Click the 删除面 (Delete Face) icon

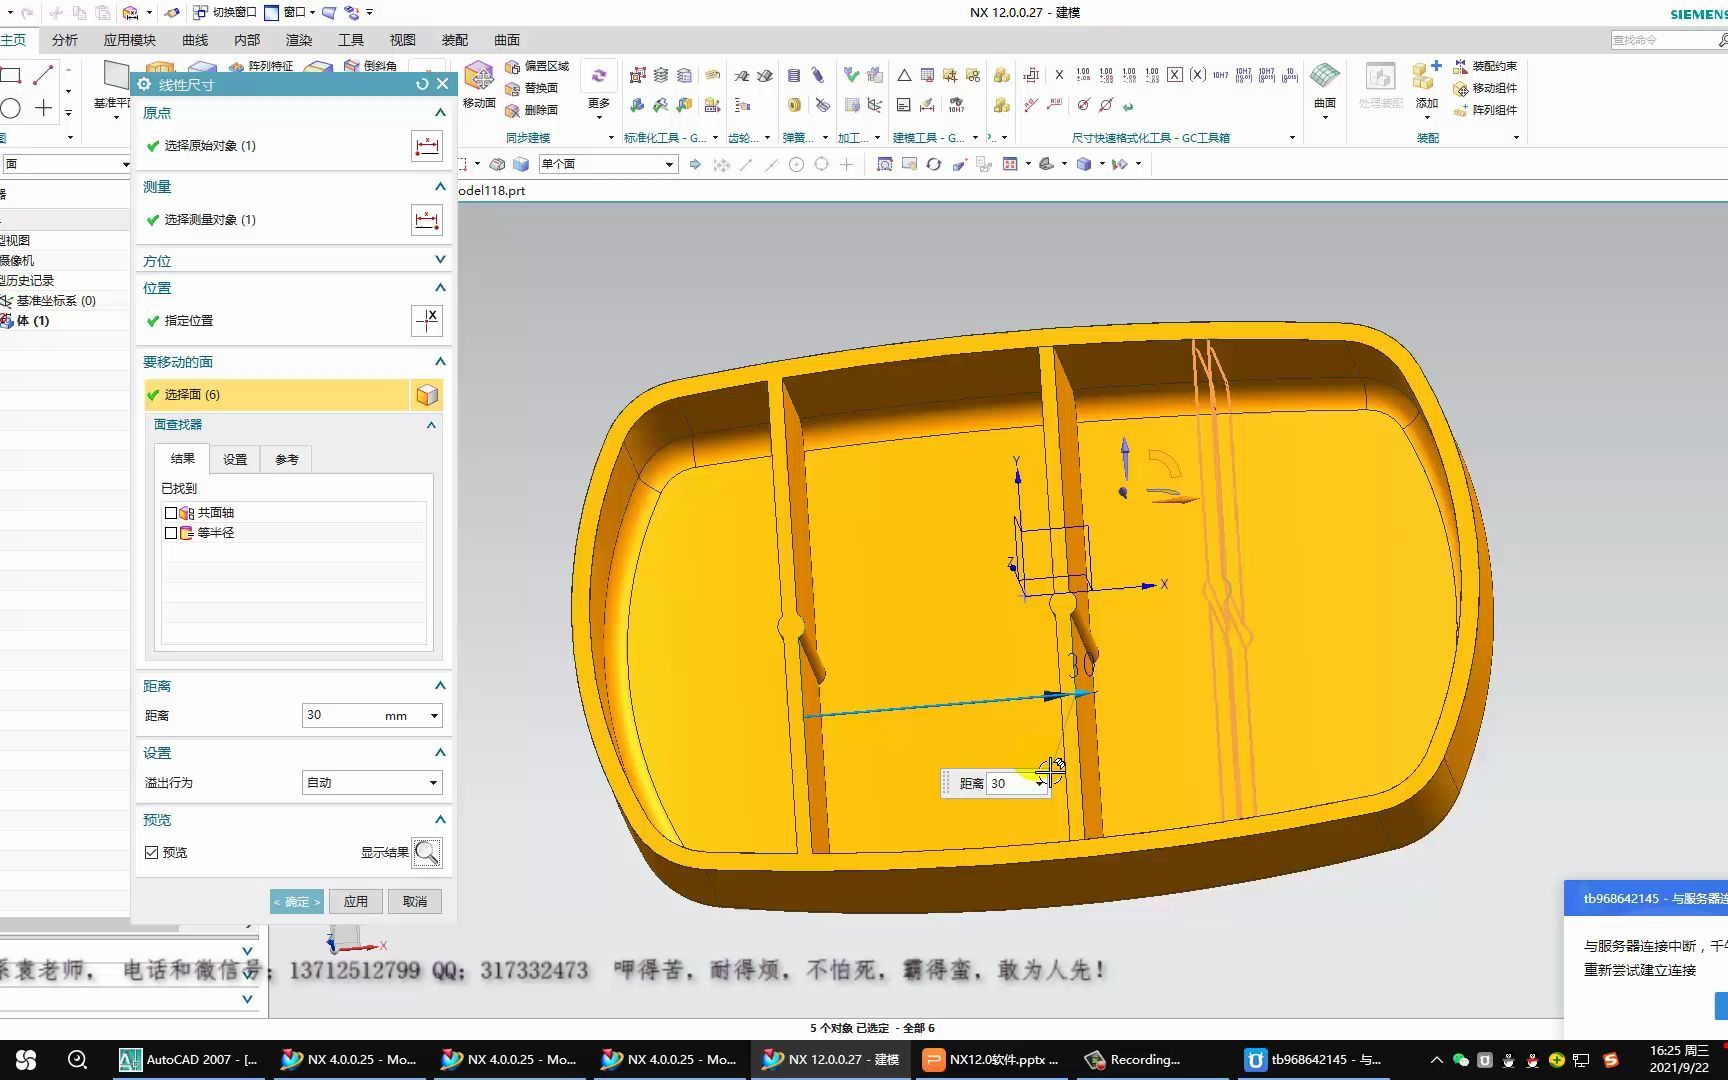point(513,110)
